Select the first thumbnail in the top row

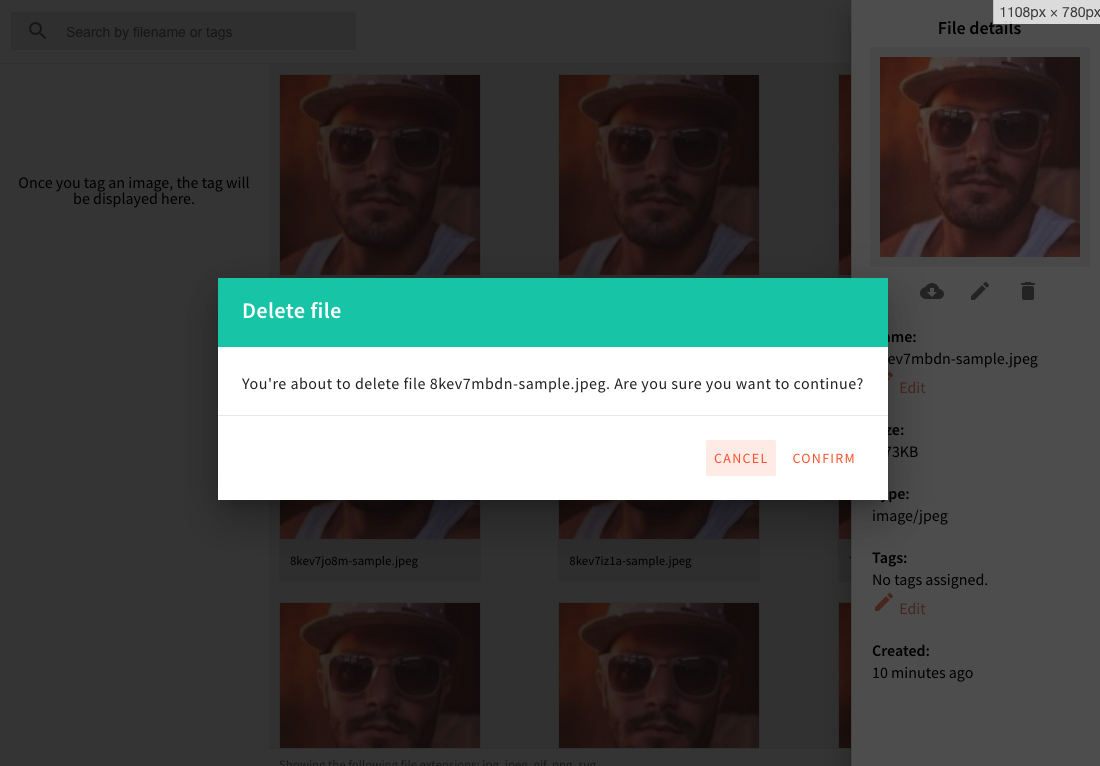[379, 175]
